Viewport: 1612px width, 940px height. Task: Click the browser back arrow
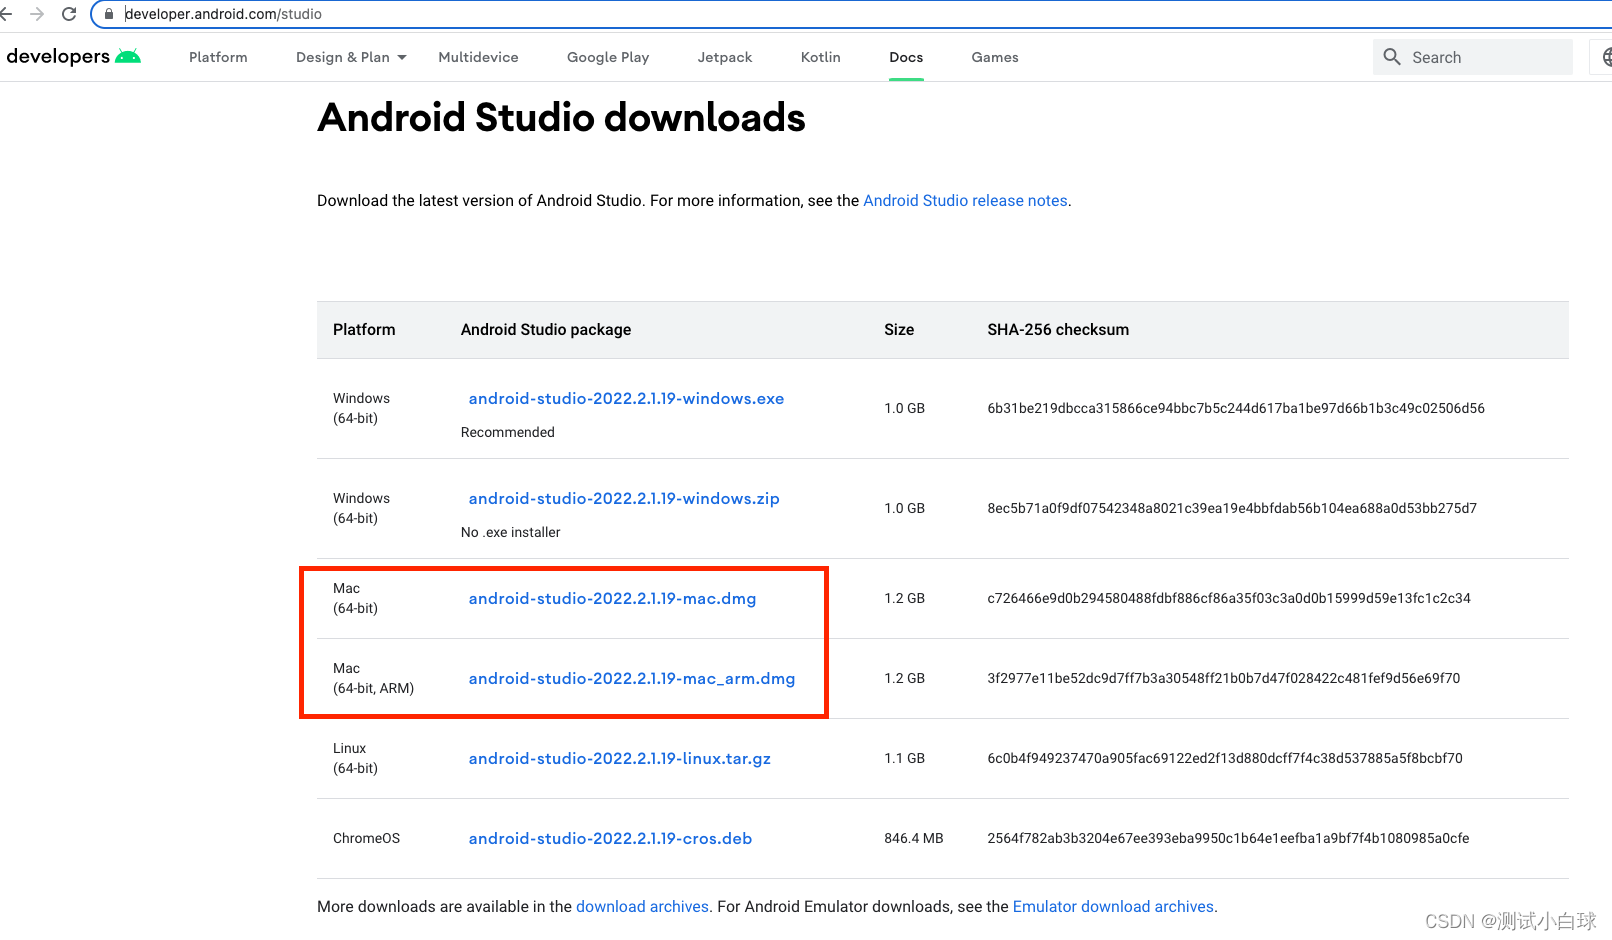pos(6,14)
